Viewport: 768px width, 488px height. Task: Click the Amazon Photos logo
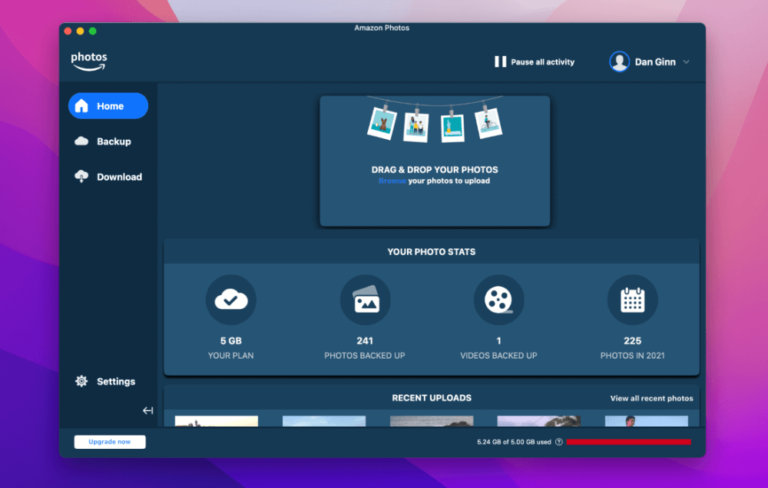[89, 62]
